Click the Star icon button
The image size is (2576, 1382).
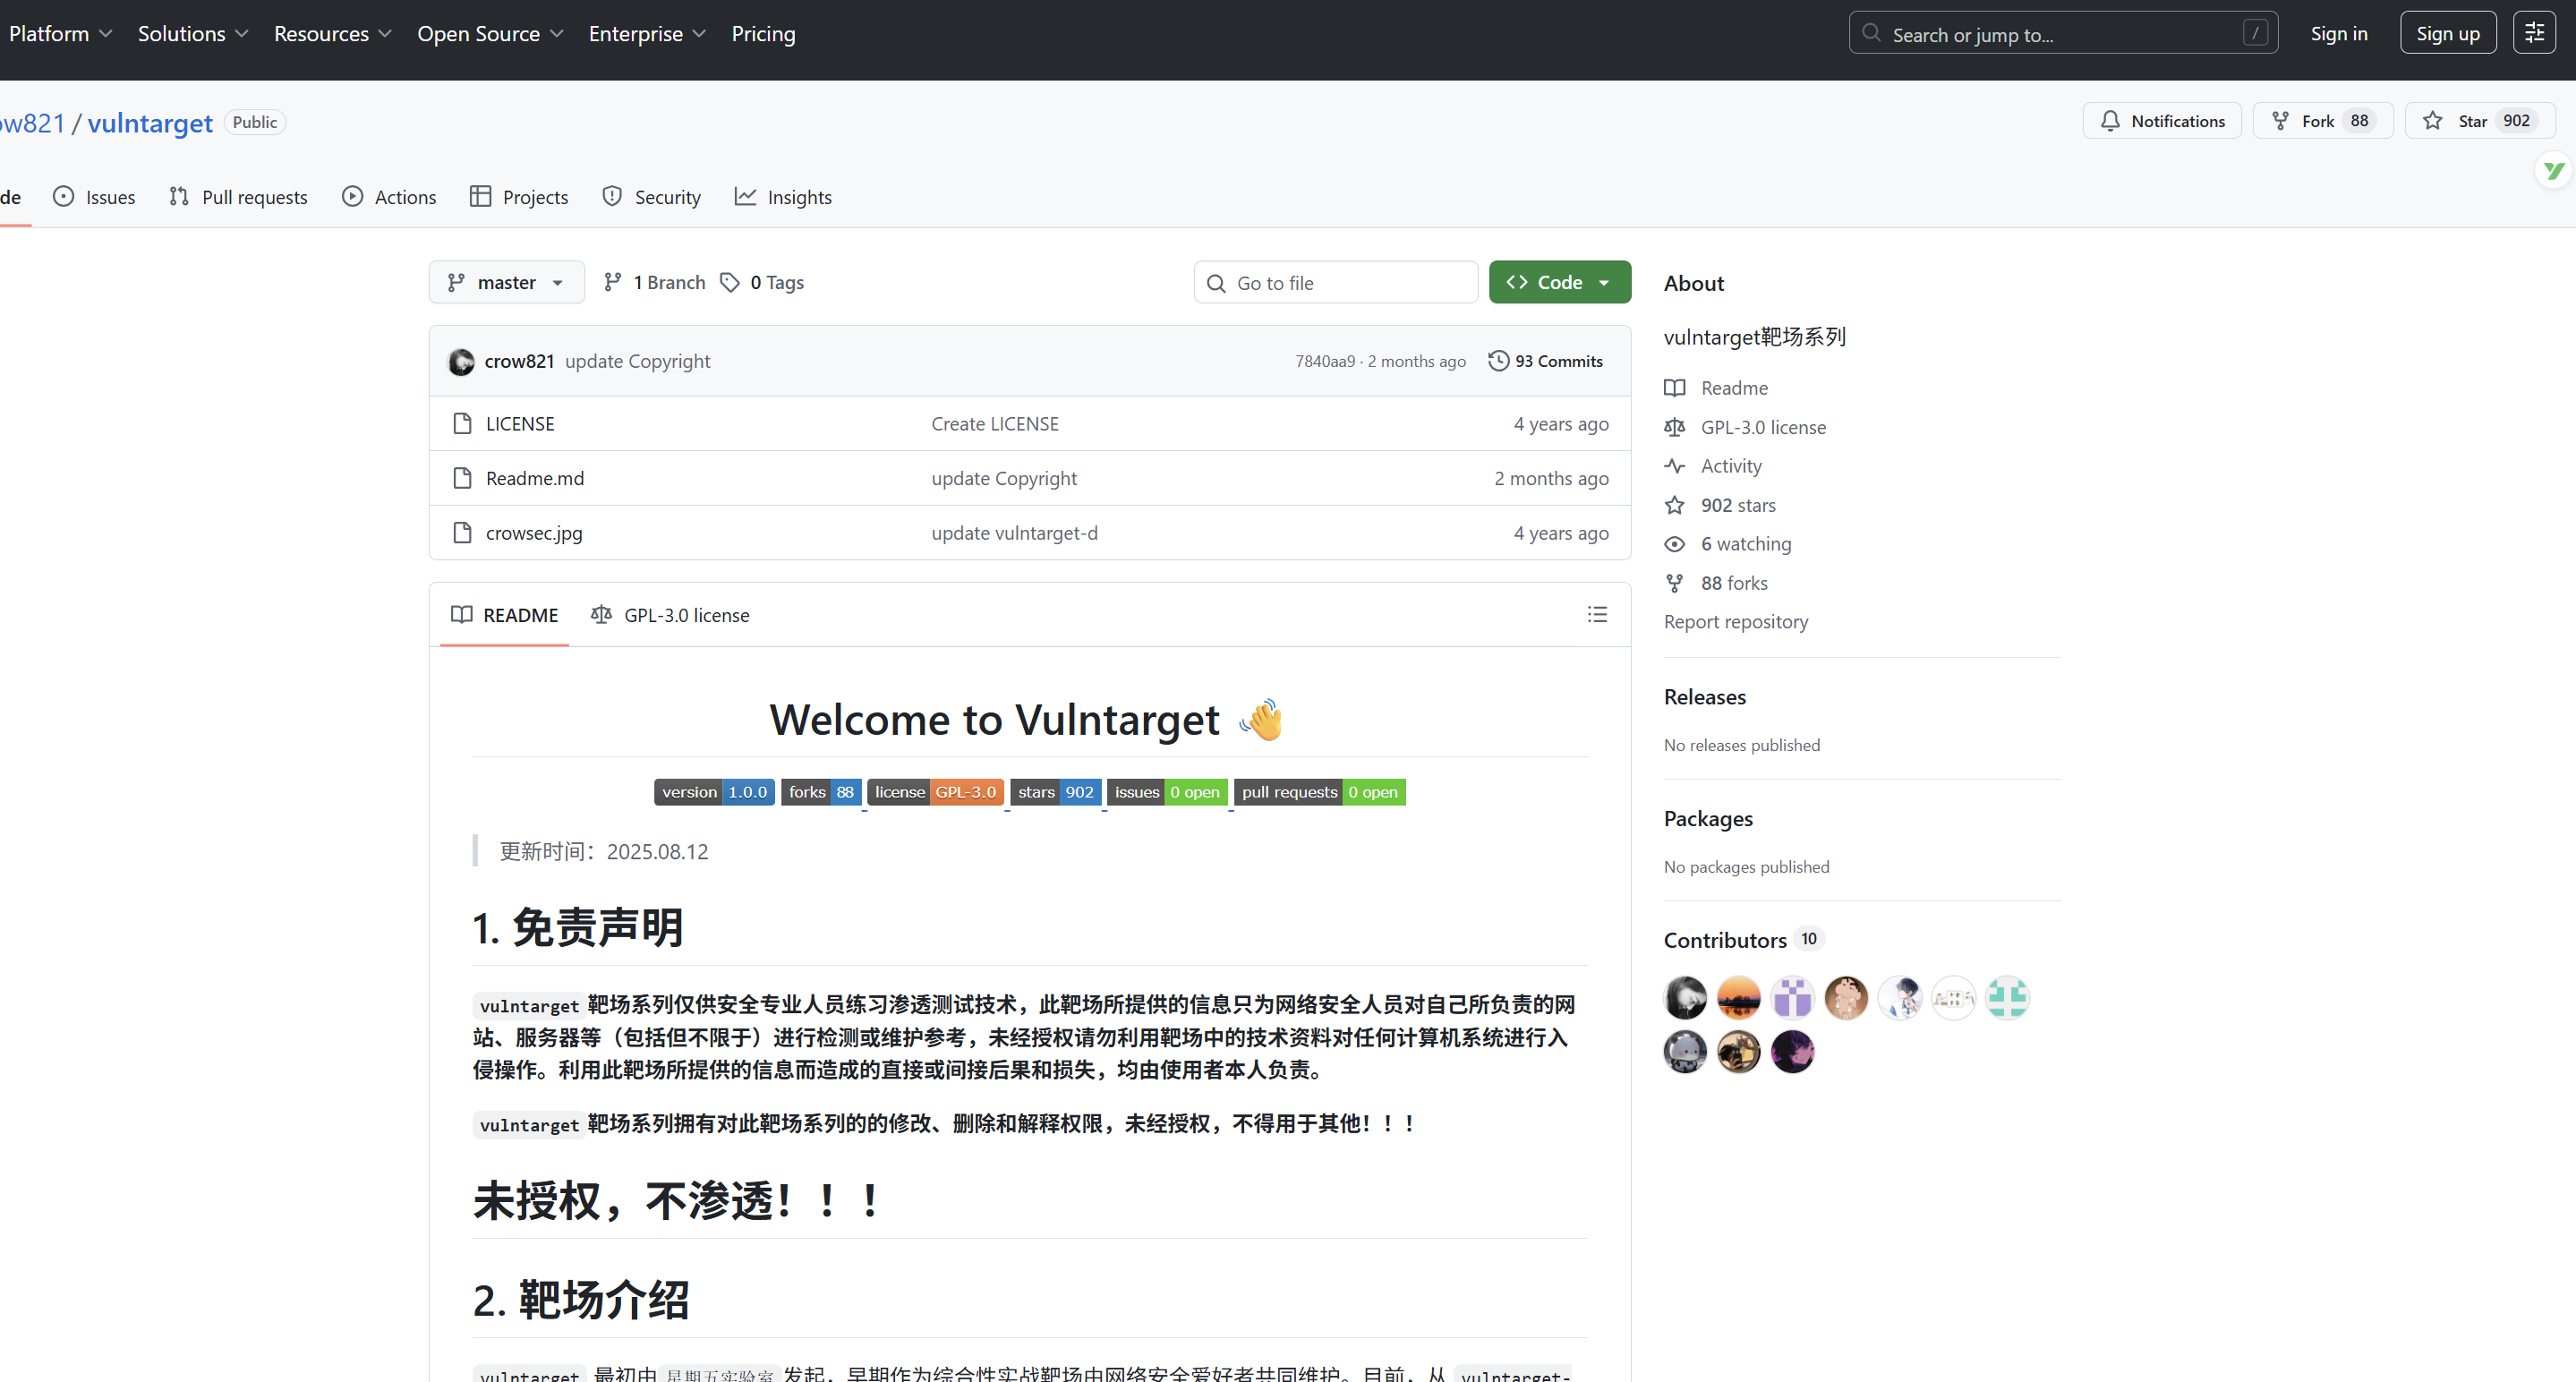(2432, 121)
